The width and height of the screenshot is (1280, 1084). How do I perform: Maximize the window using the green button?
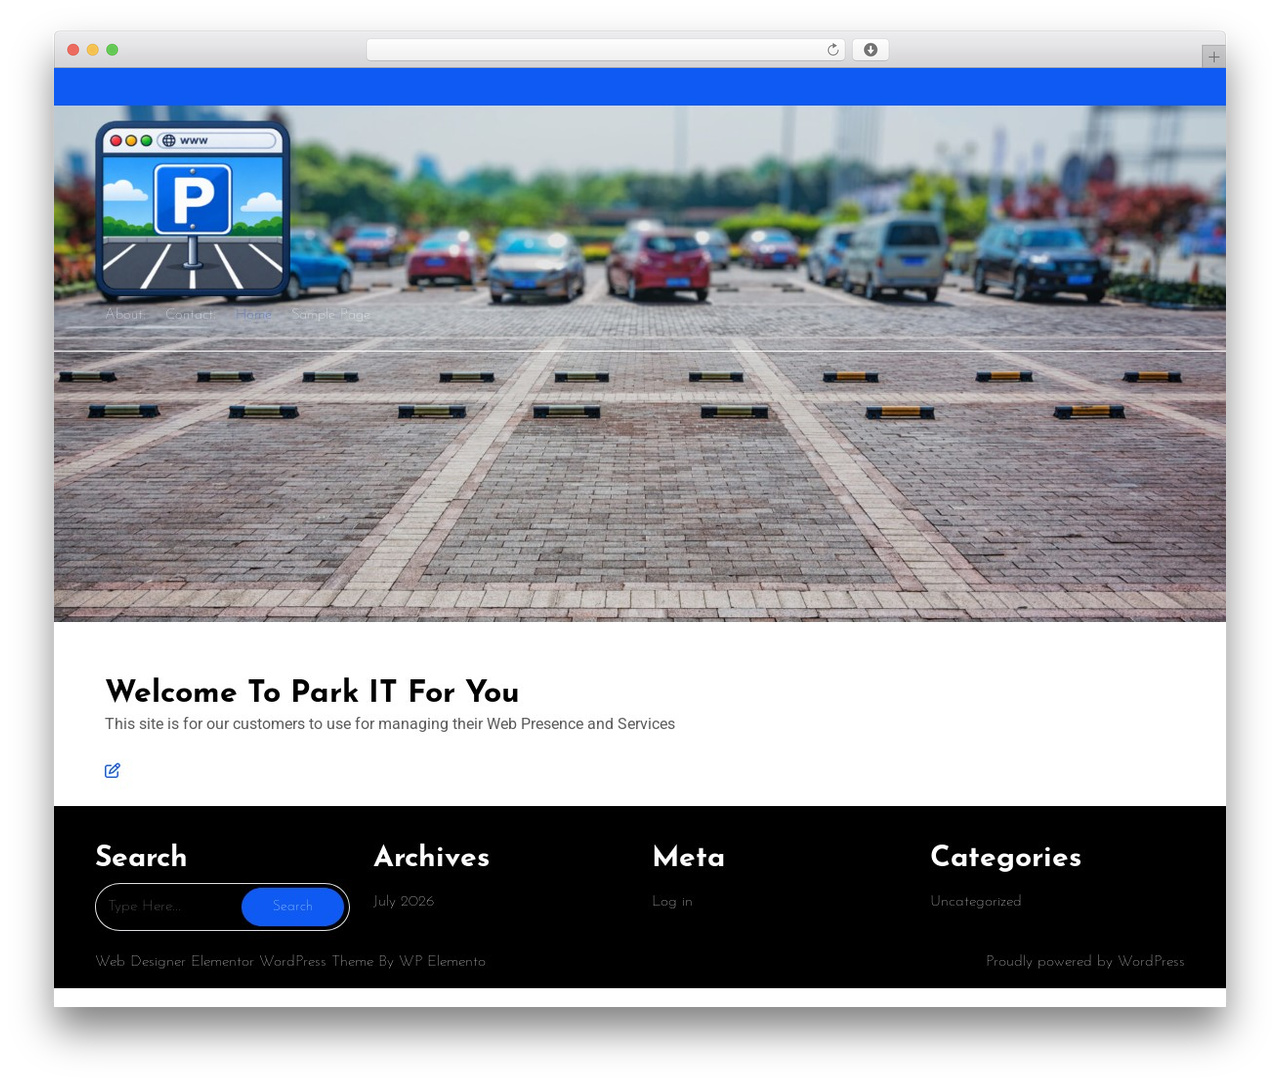tap(112, 50)
